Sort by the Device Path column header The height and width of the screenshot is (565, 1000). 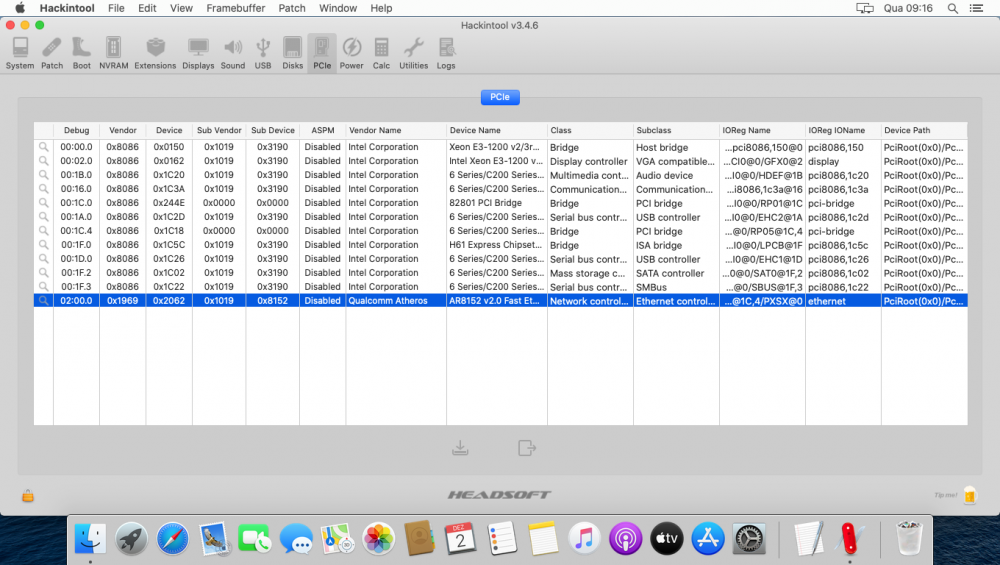924,130
